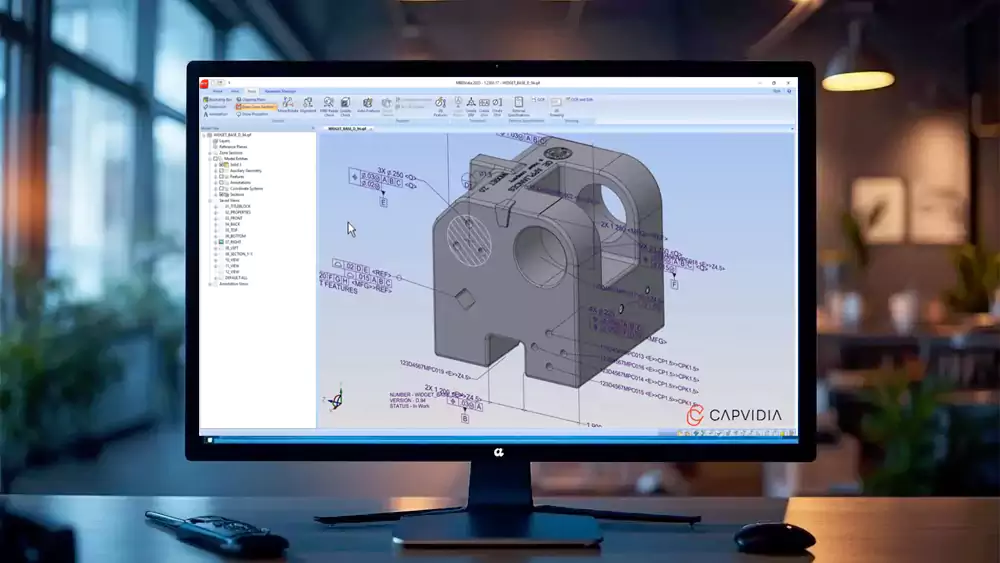Toggle the Model Entities checkbox

(216, 159)
